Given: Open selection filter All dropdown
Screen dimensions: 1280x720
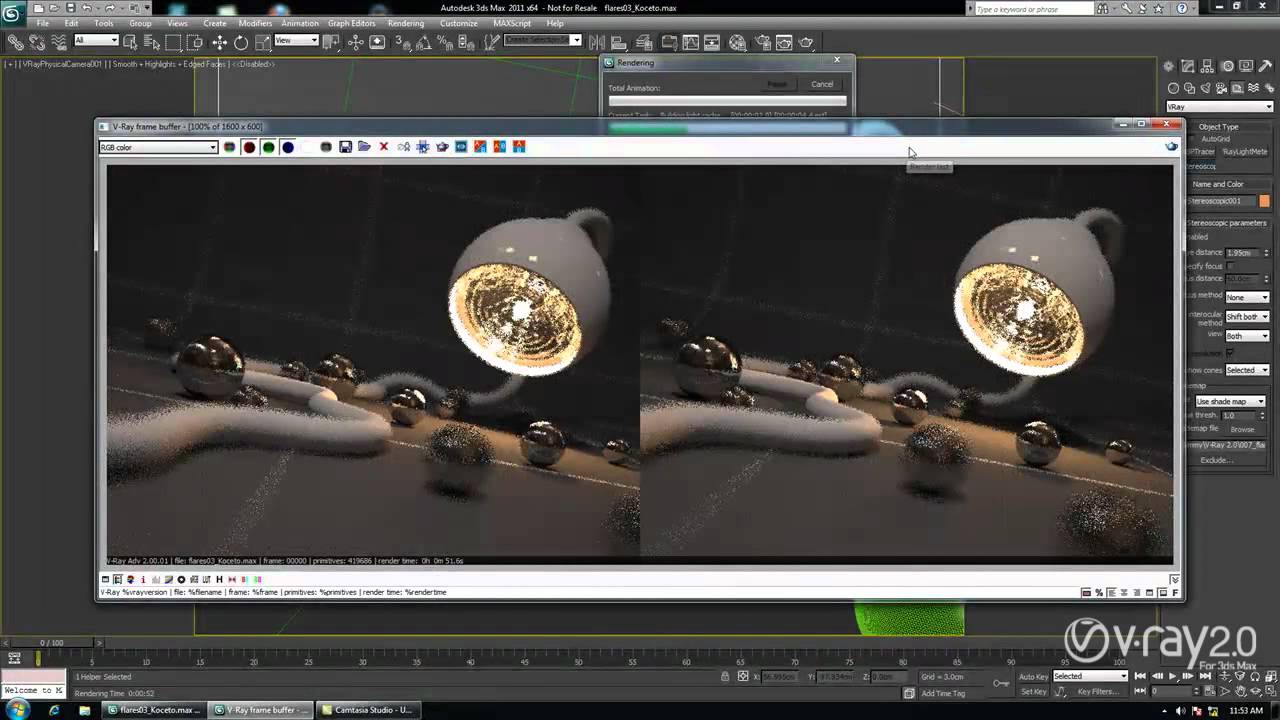Looking at the screenshot, I should [96, 40].
